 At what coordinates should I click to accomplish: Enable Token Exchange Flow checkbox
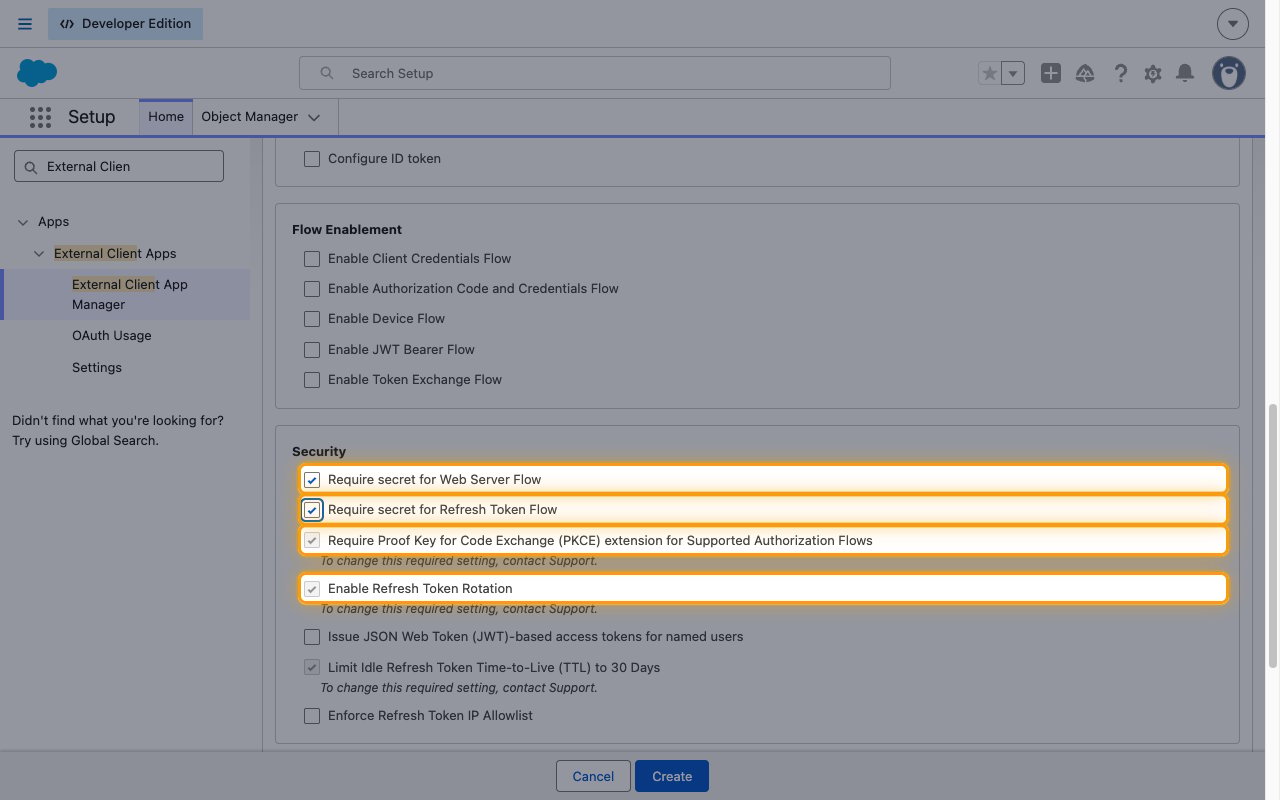coord(312,380)
